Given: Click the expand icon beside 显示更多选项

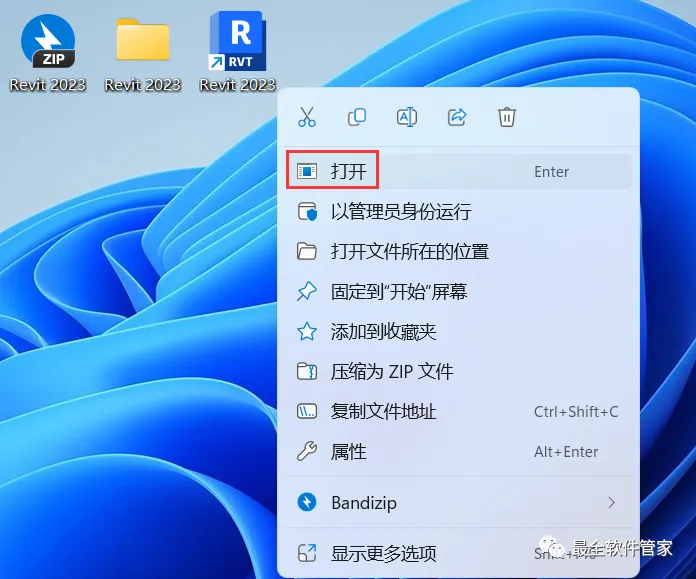Looking at the screenshot, I should tap(307, 553).
